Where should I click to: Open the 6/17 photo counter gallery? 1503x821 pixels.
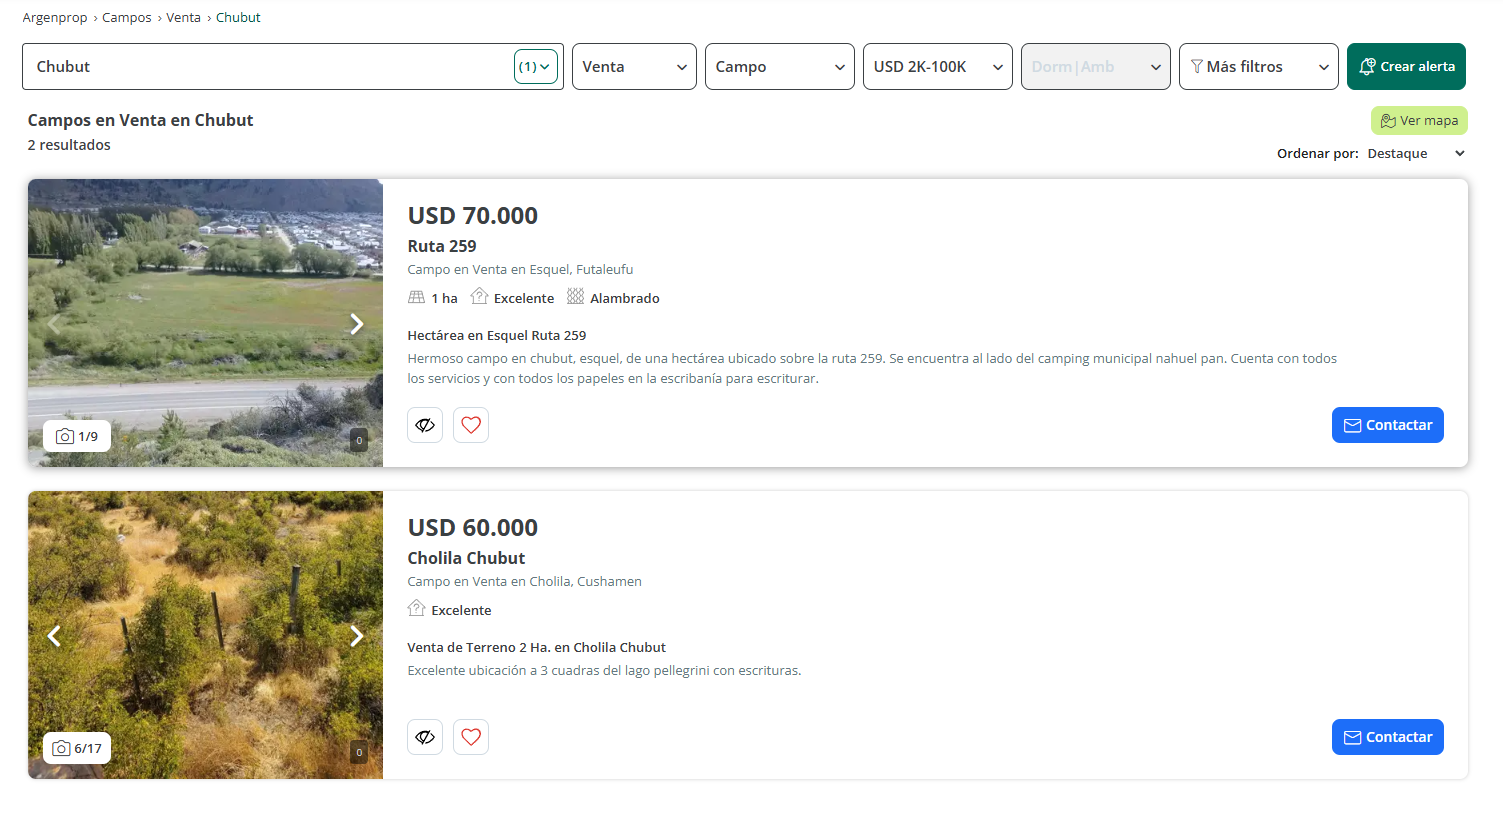point(77,748)
